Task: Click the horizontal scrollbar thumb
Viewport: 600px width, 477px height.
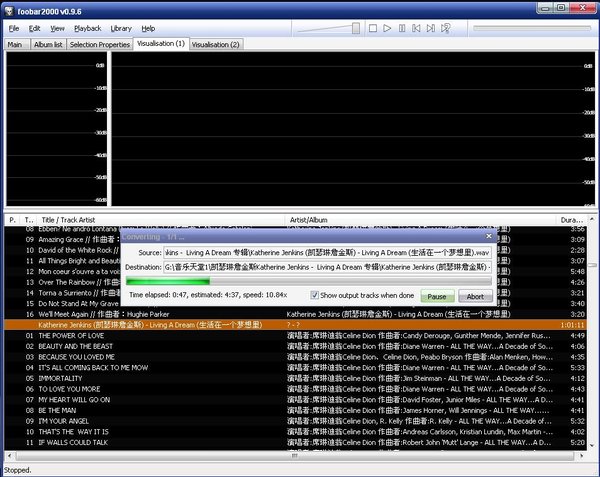Action: tap(295, 456)
